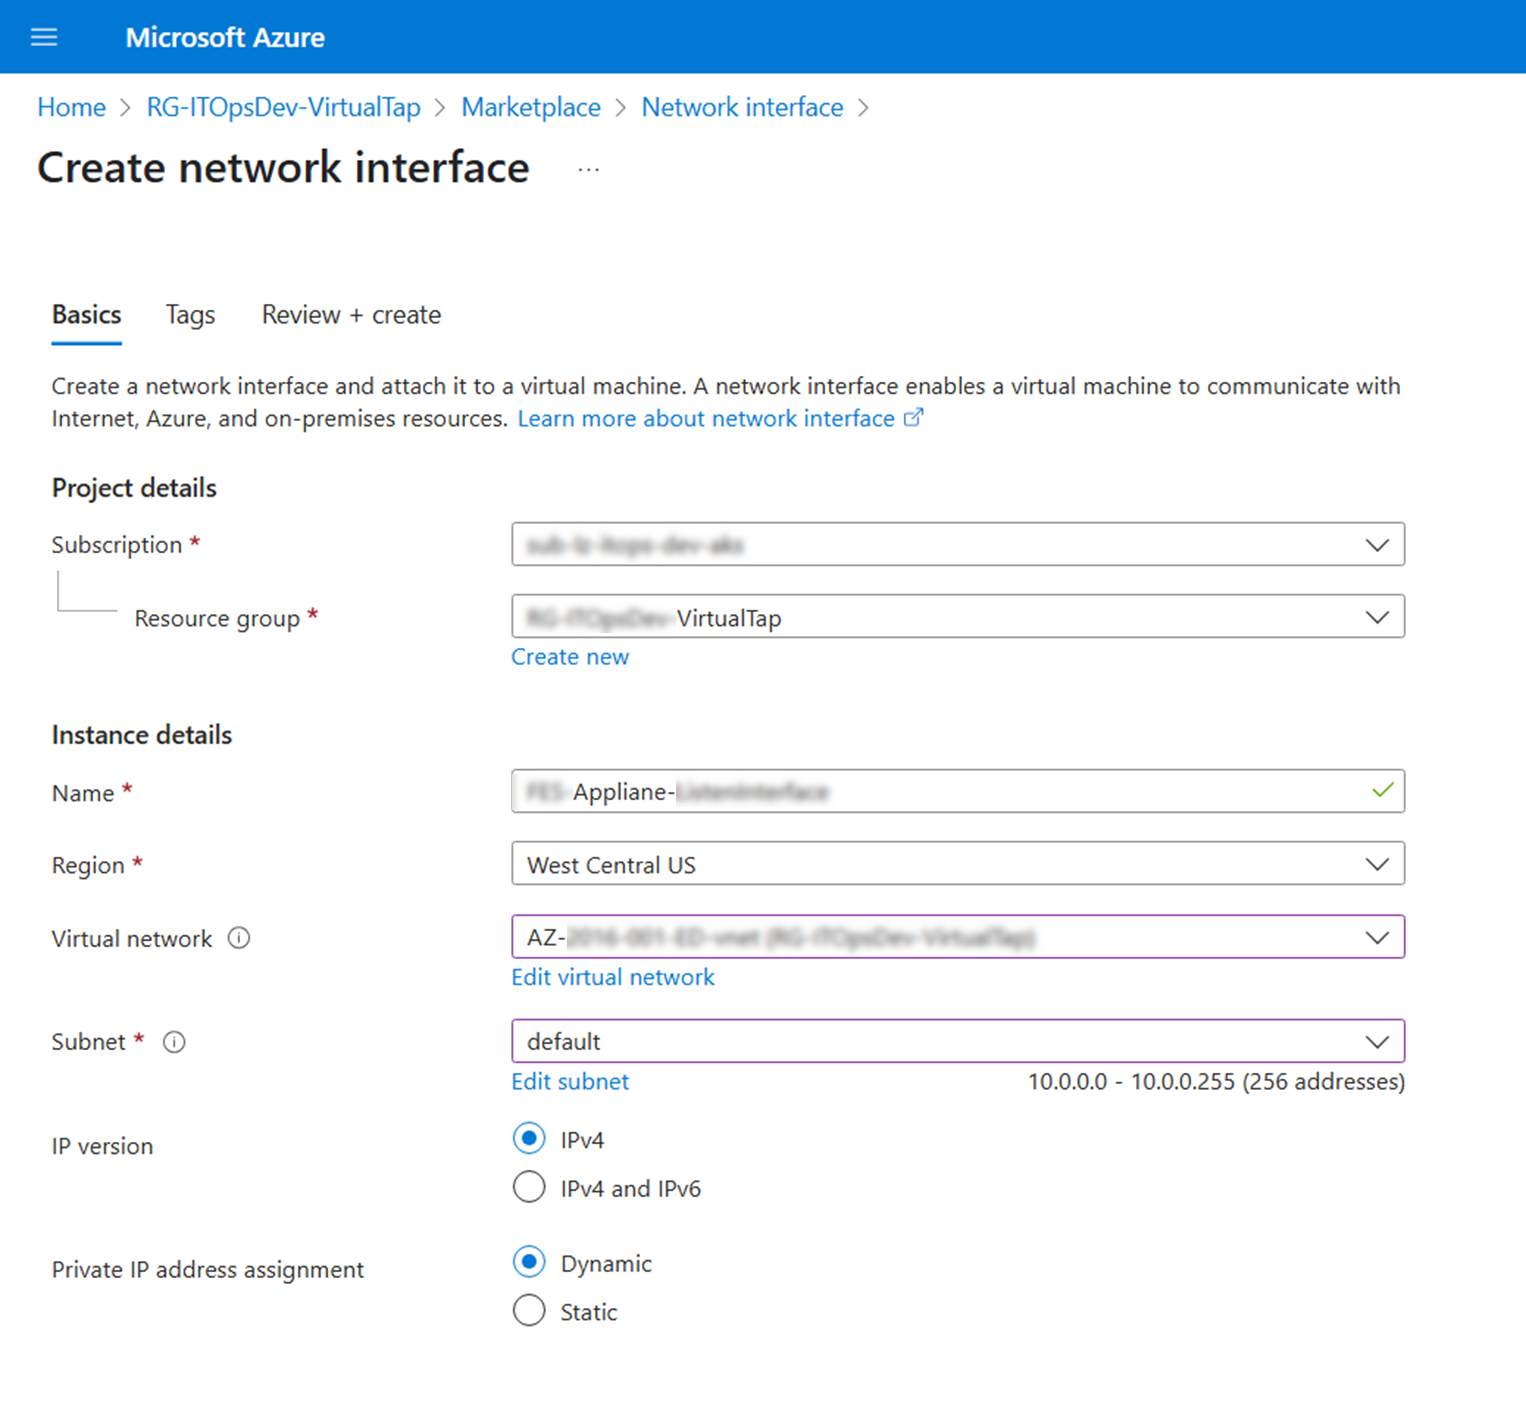Click the Subnet info icon
Image resolution: width=1526 pixels, height=1407 pixels.
click(174, 1042)
